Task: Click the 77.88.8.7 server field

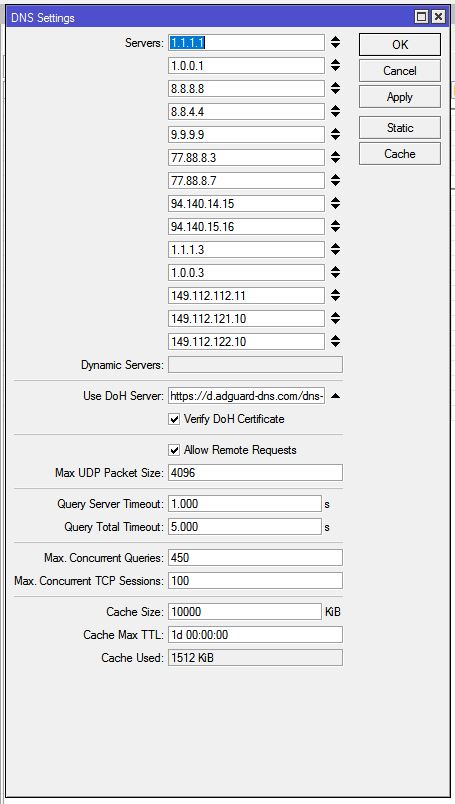Action: pyautogui.click(x=246, y=180)
